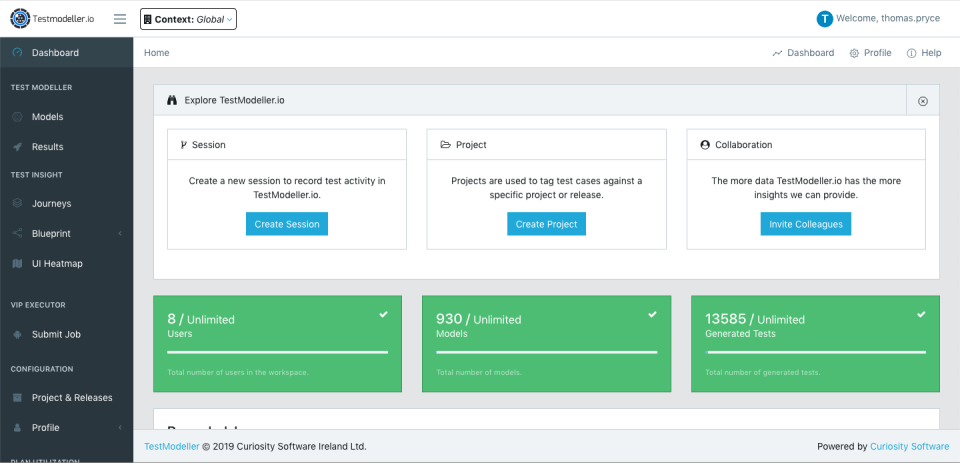Screen dimensions: 960x463
Task: Open Models in the sidebar
Action: click(47, 117)
